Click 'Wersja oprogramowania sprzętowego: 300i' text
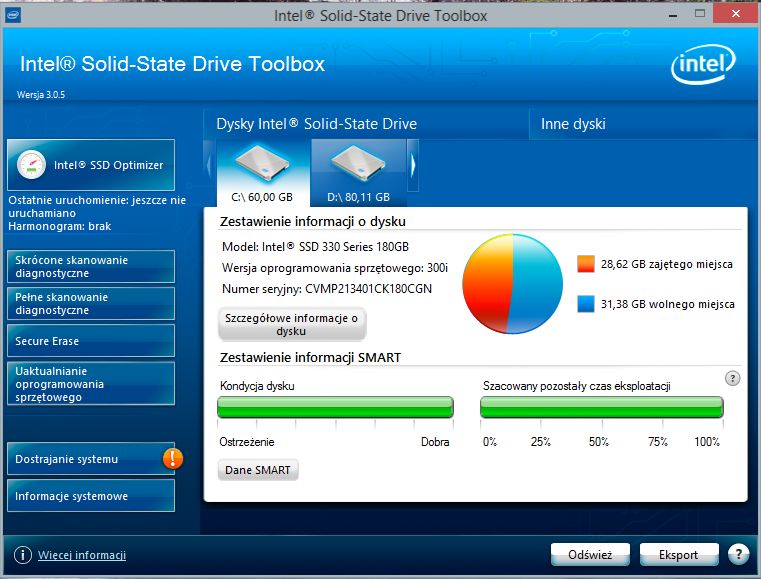Screen dimensions: 761x579 [335, 268]
